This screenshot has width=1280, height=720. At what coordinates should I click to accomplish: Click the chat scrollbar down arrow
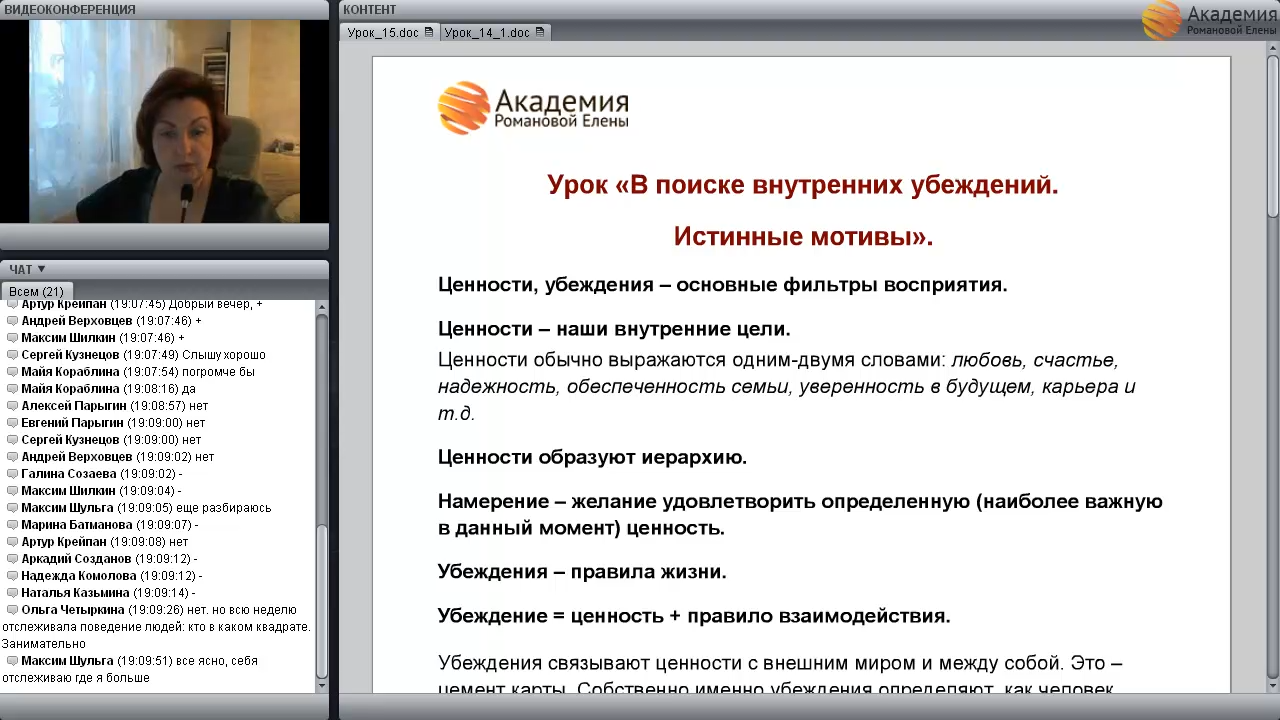point(322,686)
